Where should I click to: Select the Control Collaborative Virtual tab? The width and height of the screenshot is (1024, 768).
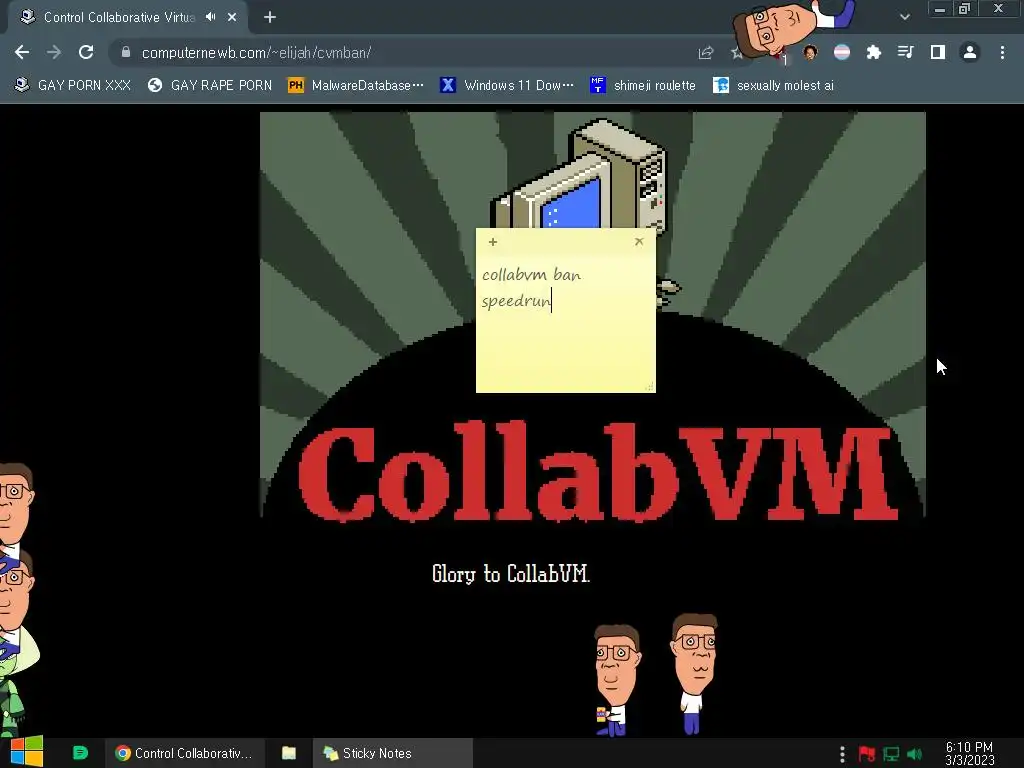coord(128,18)
